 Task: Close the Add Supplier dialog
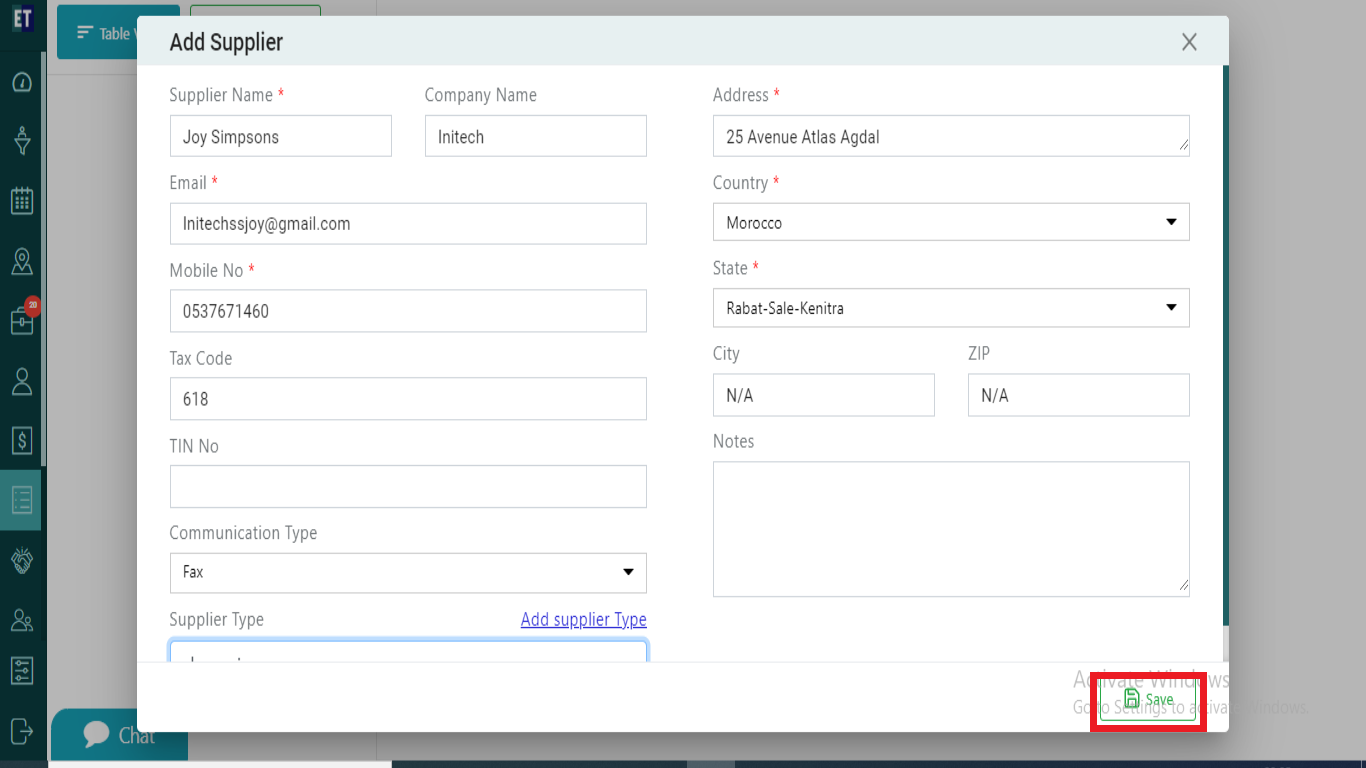pyautogui.click(x=1189, y=42)
